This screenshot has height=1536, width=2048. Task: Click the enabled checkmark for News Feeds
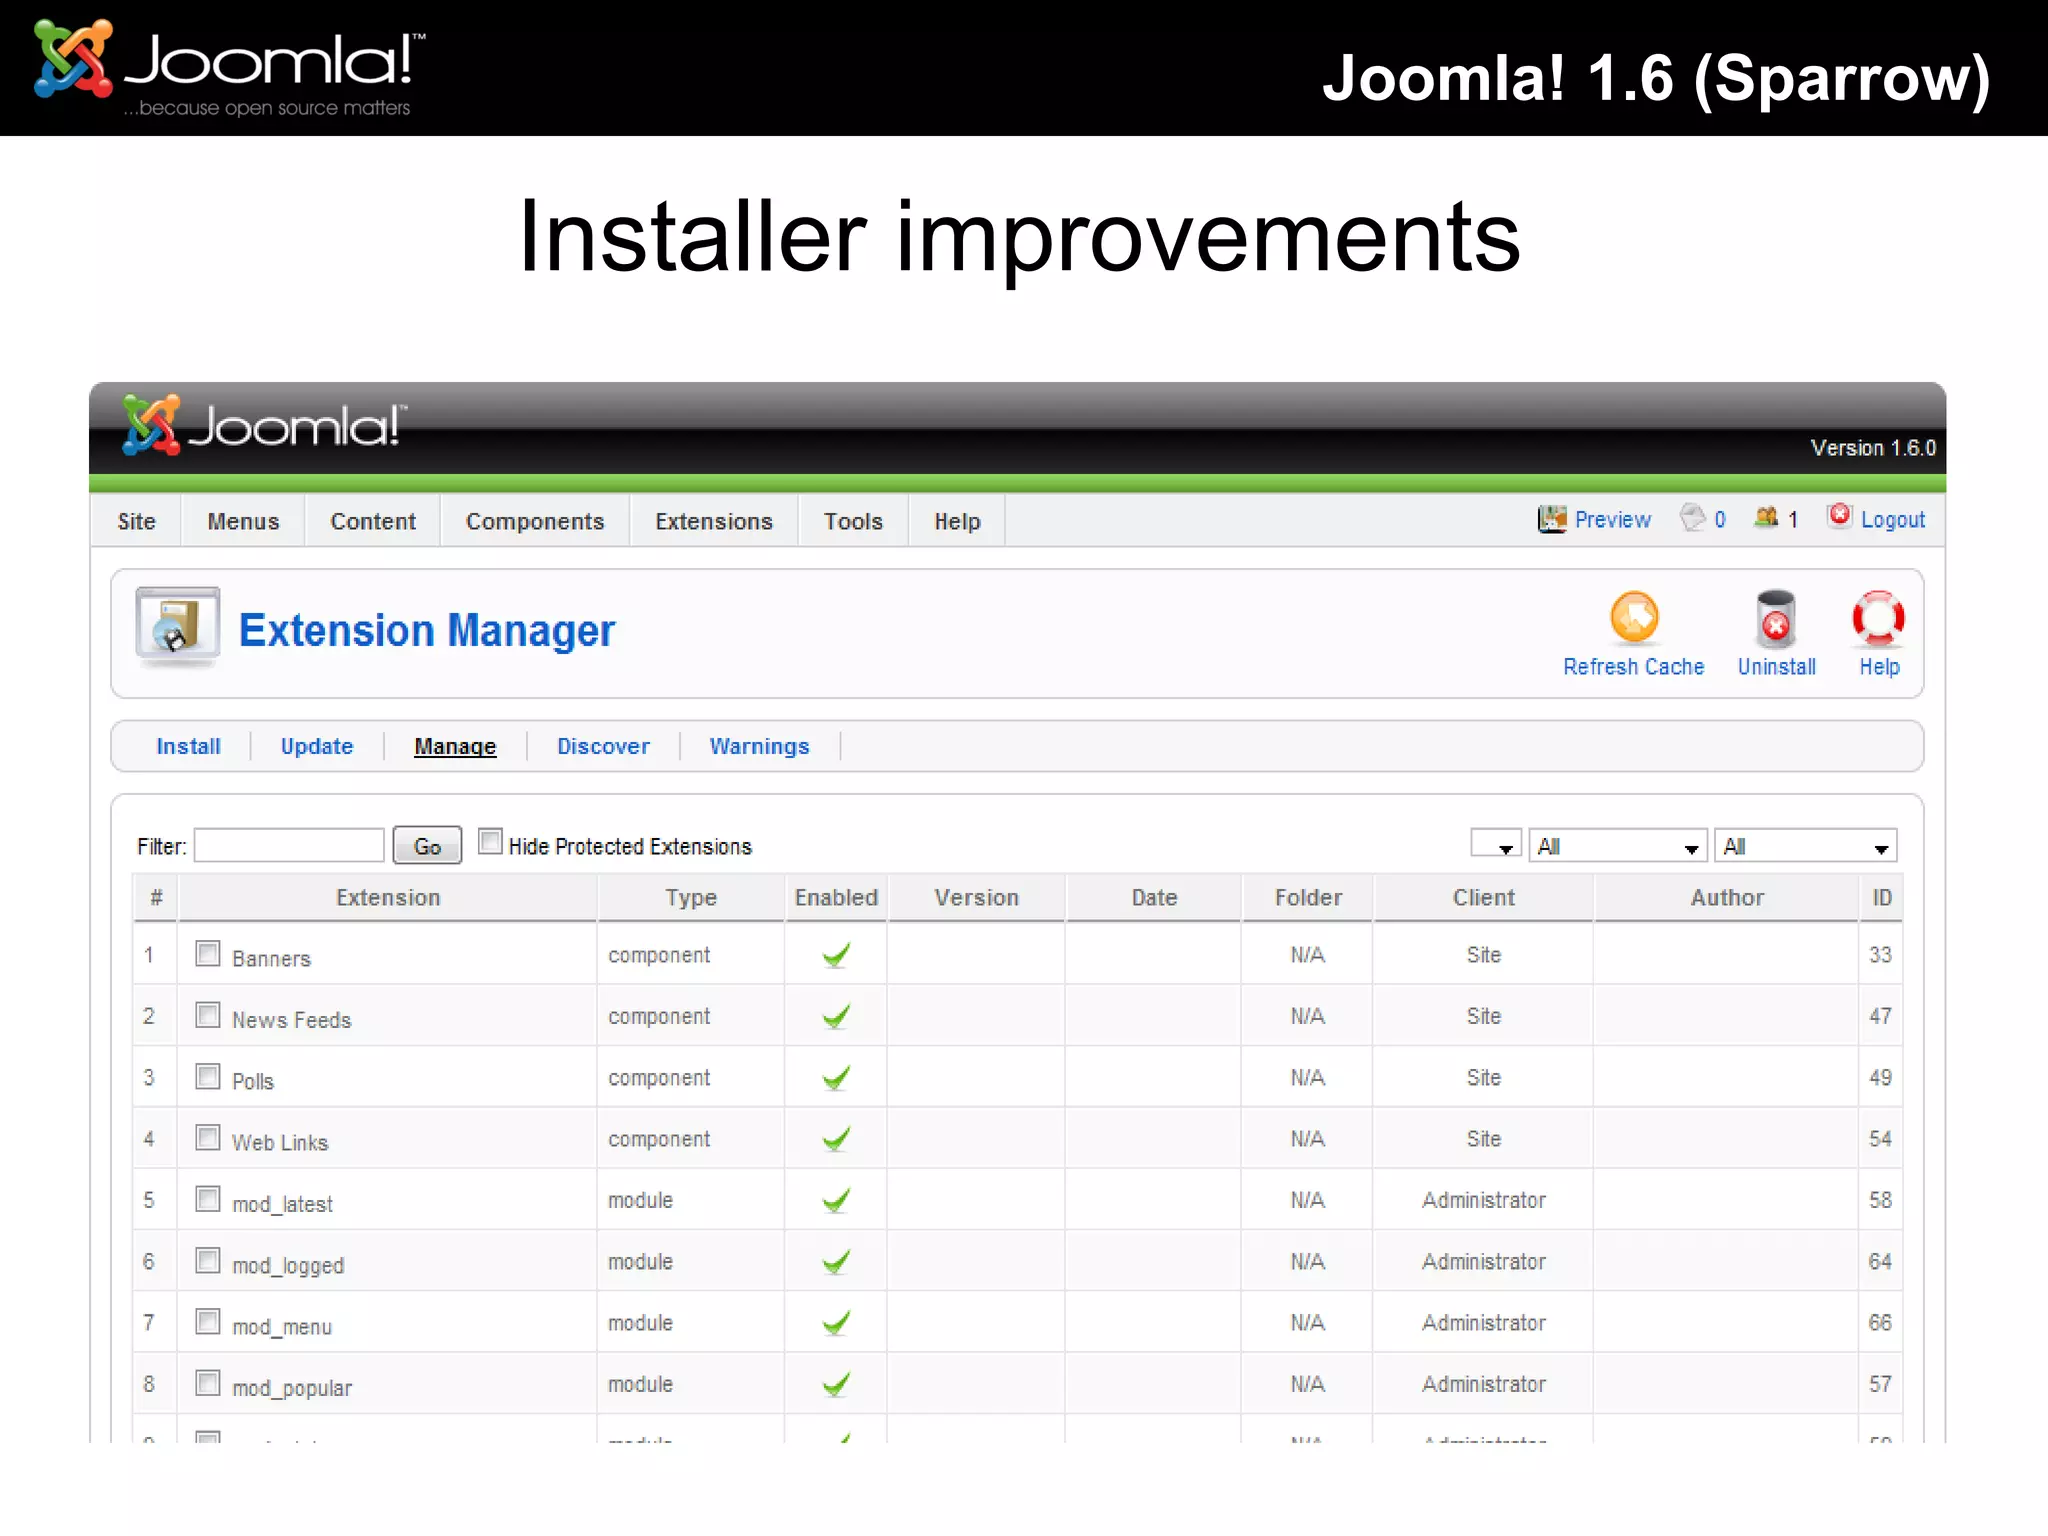pos(836,1016)
